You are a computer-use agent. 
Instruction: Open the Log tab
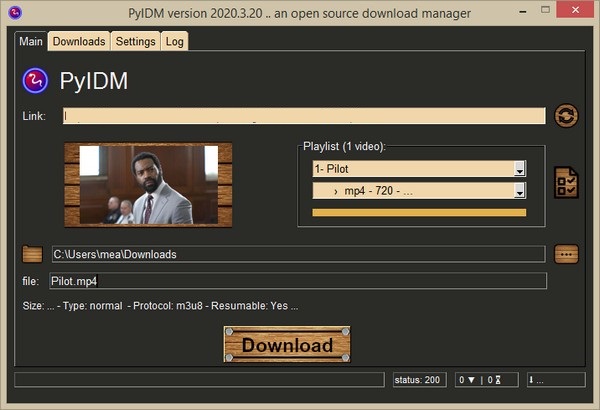(x=174, y=41)
